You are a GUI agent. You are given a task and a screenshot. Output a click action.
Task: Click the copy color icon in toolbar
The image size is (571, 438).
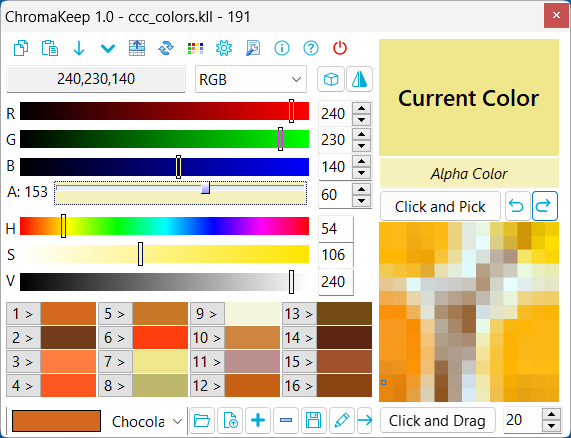21,48
